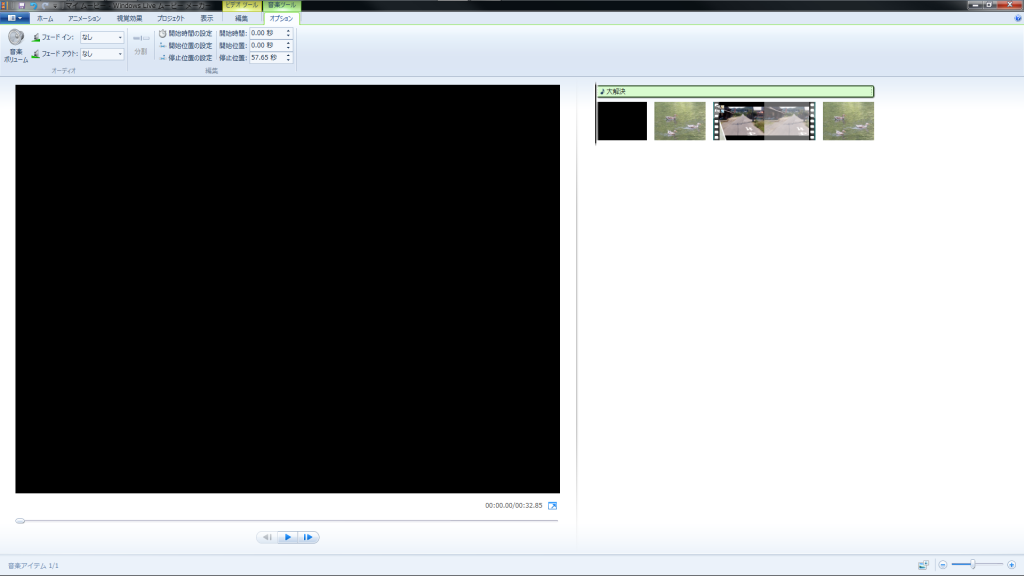
Task: Minimize the Movie Maker window
Action: [975, 5]
